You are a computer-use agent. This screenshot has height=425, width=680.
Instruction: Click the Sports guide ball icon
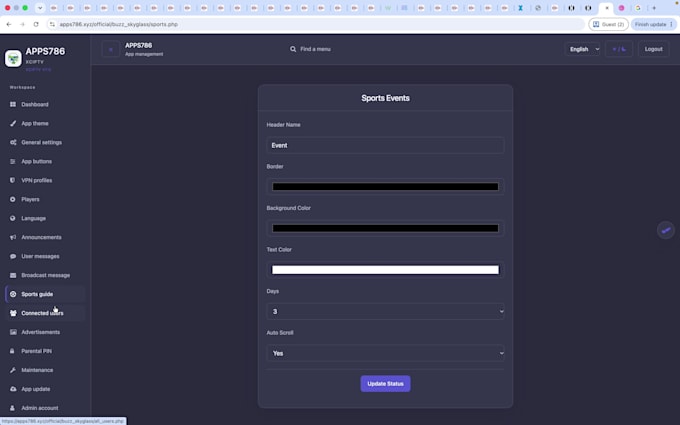coord(13,294)
